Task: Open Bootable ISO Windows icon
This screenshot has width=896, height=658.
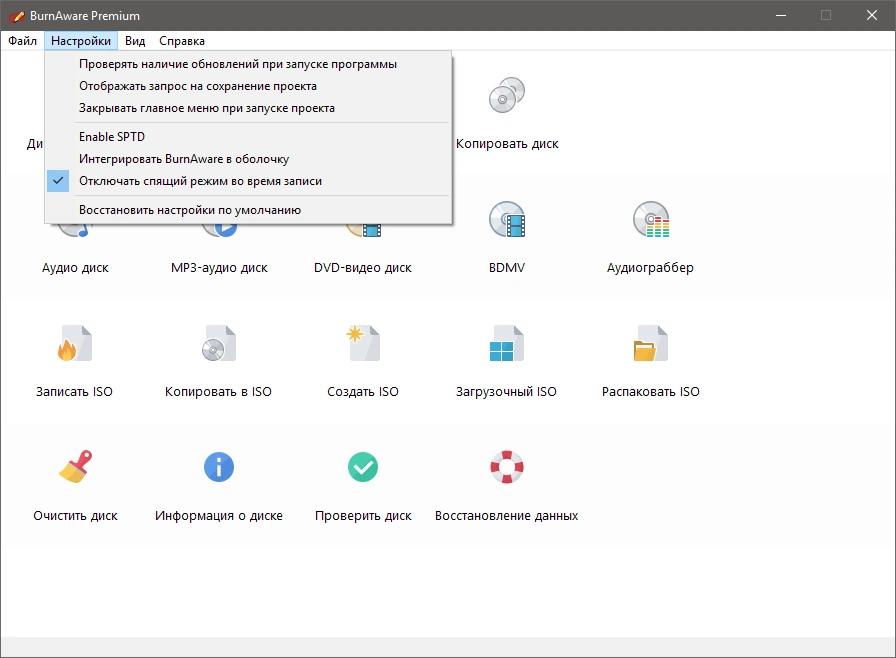Action: coord(507,343)
